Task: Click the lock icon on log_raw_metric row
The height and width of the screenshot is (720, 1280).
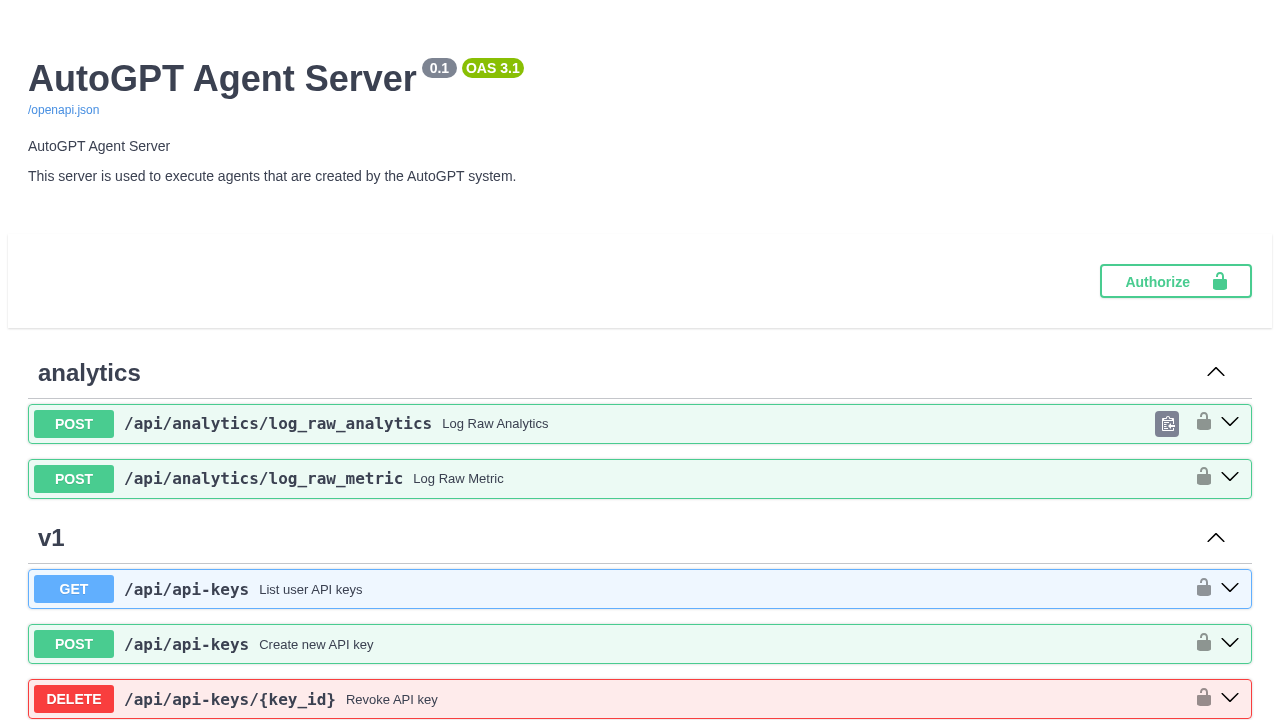Action: [x=1203, y=476]
